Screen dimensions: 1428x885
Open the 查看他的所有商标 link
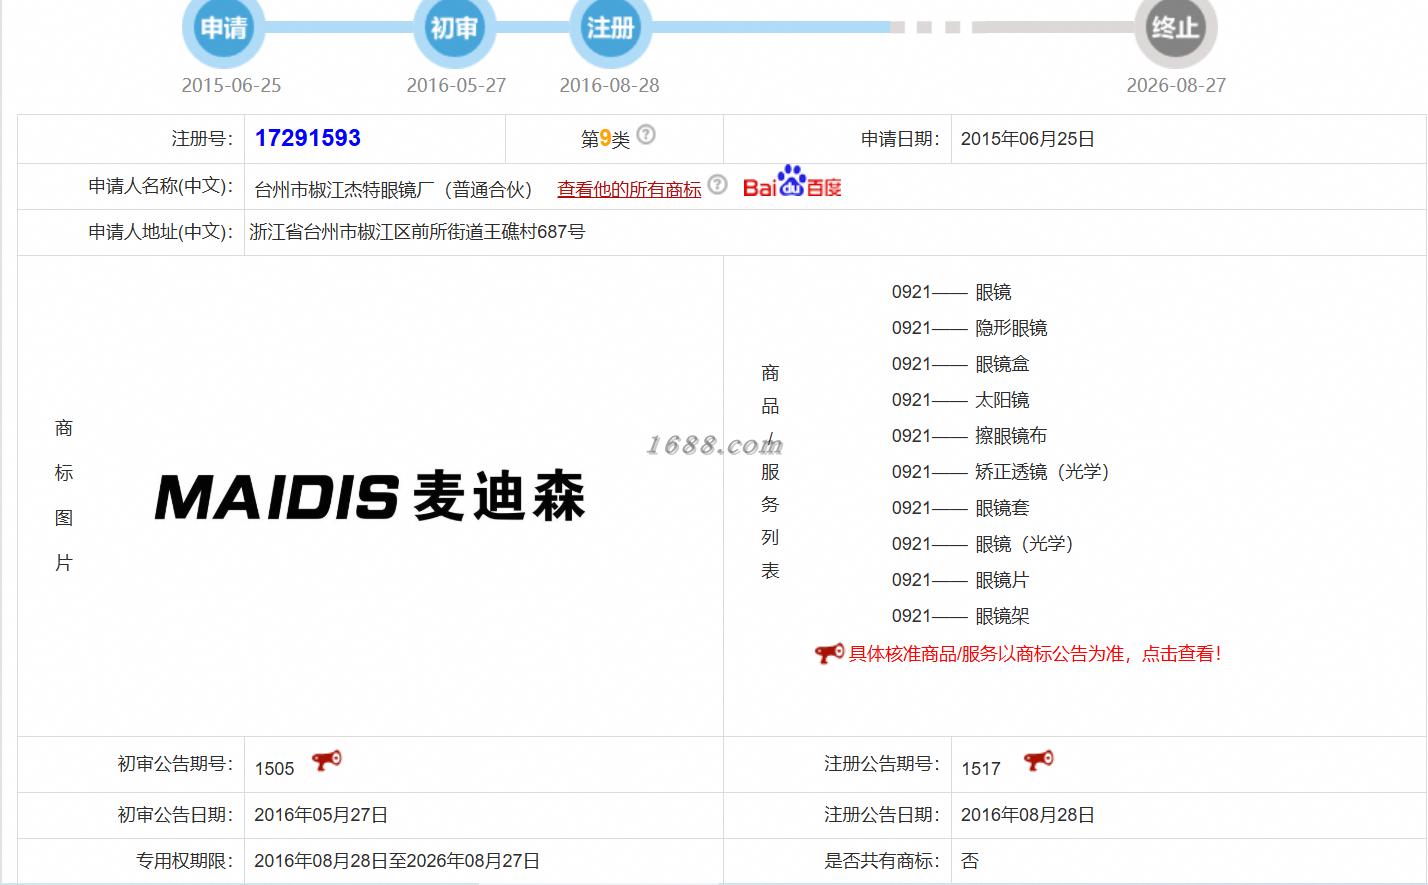[629, 189]
